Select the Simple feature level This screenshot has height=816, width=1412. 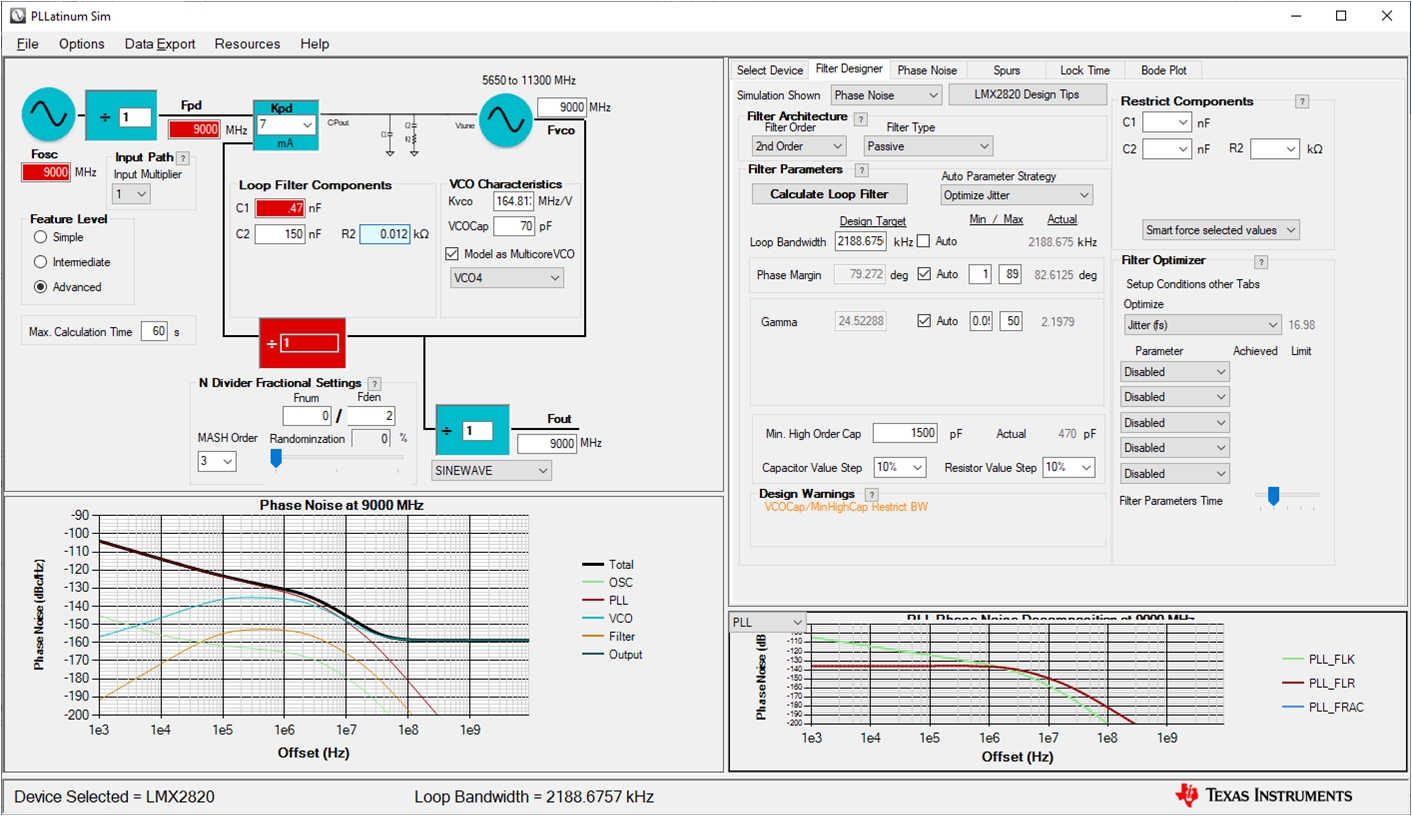pyautogui.click(x=41, y=237)
